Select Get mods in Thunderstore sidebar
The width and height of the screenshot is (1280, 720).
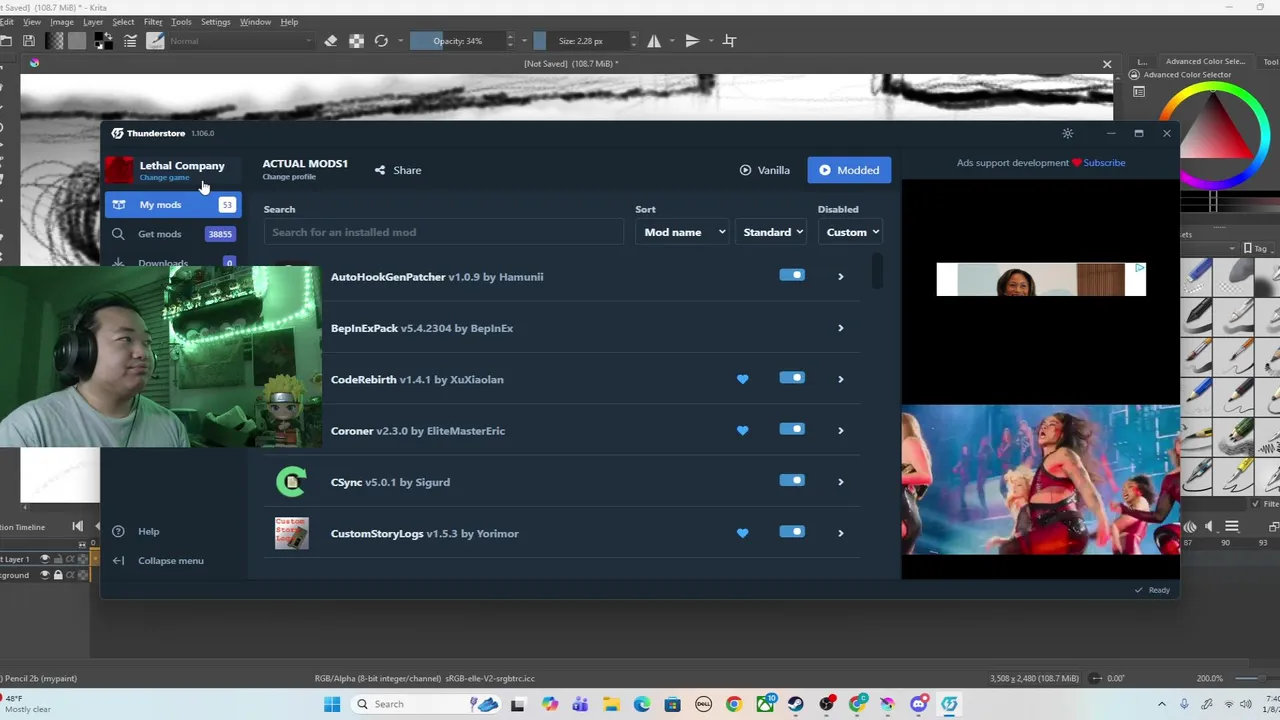(173, 234)
